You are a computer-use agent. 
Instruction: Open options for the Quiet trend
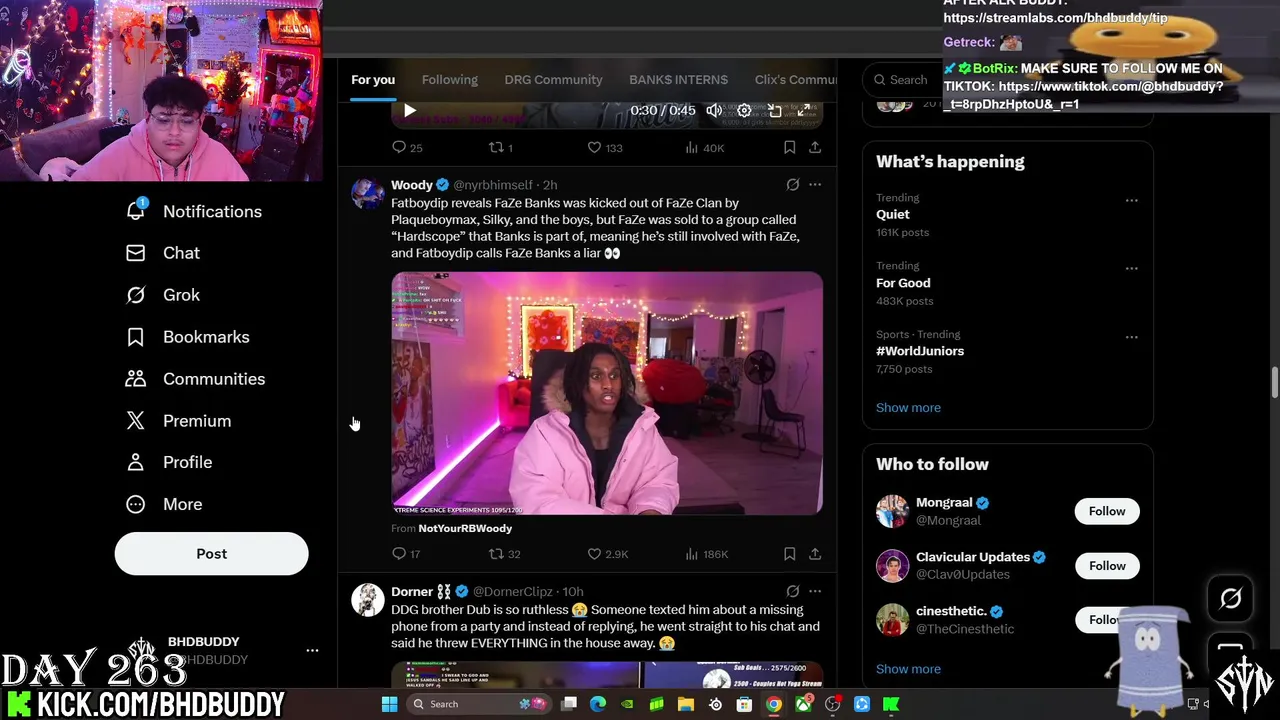1131,201
